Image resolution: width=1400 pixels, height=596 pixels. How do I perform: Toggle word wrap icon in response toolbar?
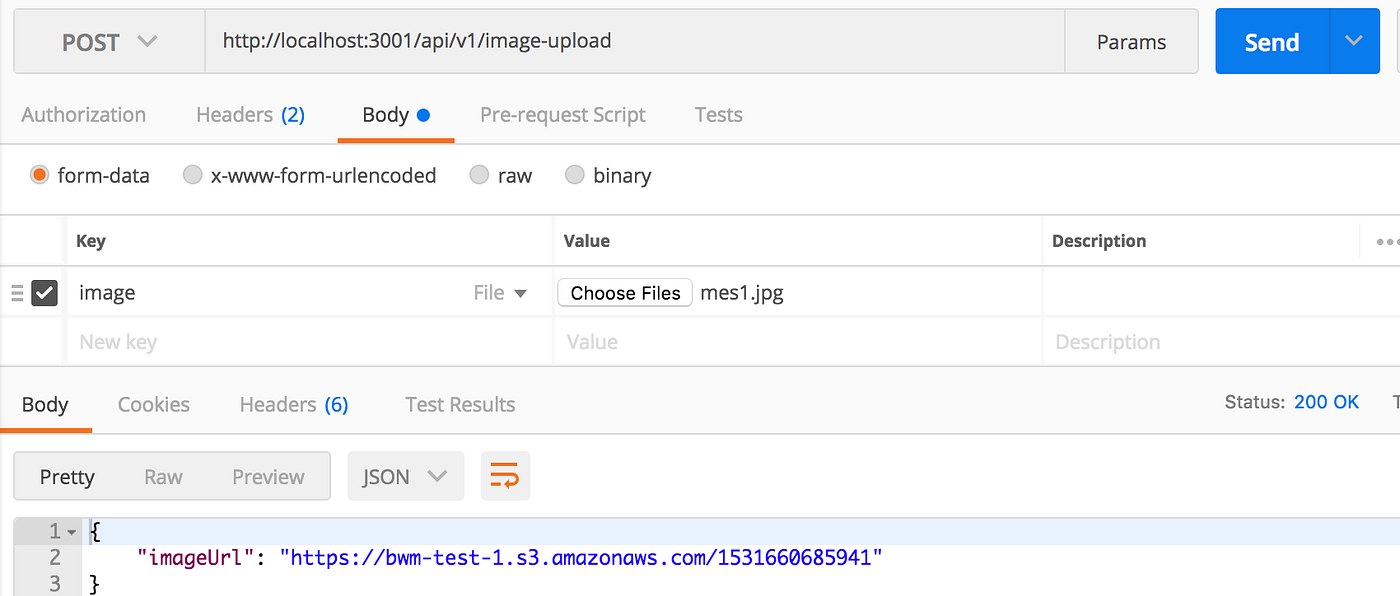[505, 476]
